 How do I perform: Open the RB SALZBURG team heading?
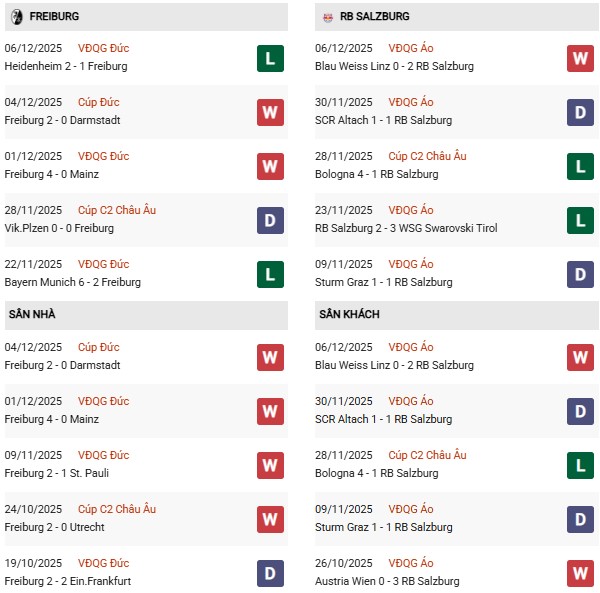tap(373, 17)
